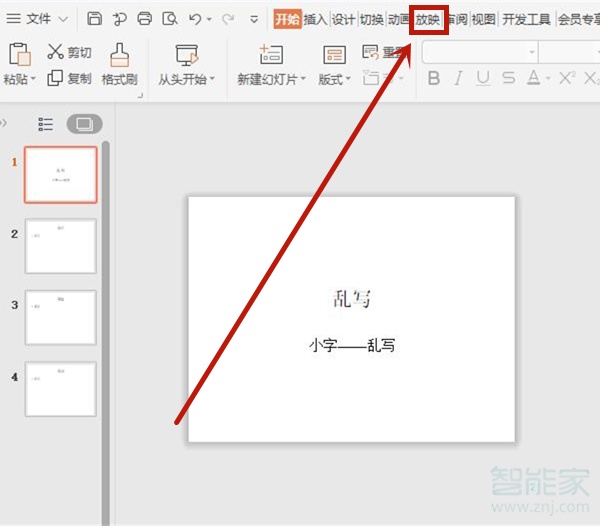Click the font color A button
This screenshot has width=600, height=526.
534,78
